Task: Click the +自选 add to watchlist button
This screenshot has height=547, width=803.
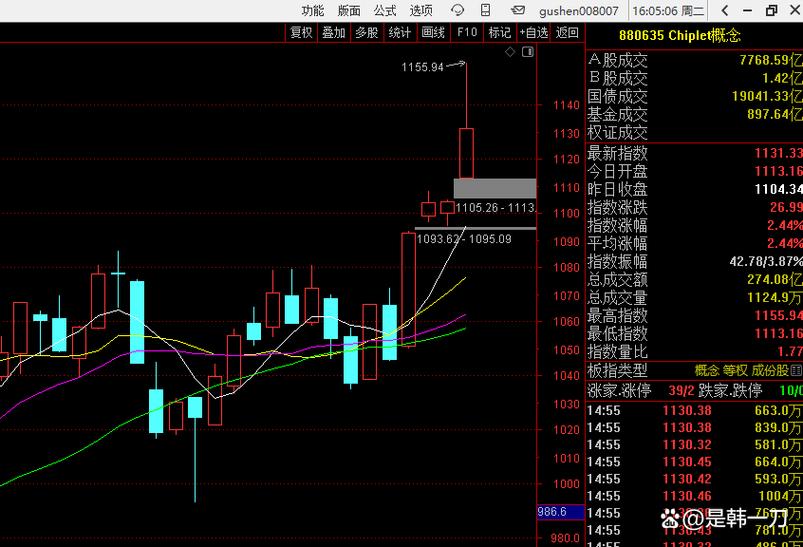Action: coord(533,32)
